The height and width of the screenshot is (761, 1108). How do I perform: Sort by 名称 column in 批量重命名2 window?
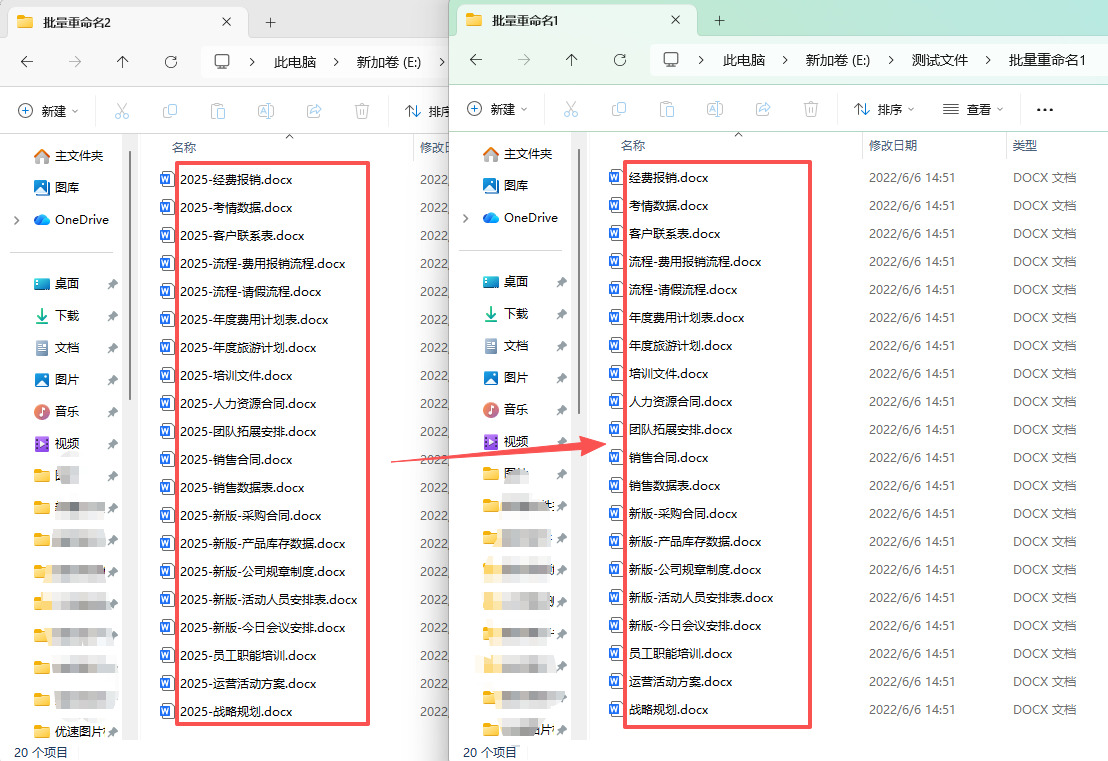184,147
